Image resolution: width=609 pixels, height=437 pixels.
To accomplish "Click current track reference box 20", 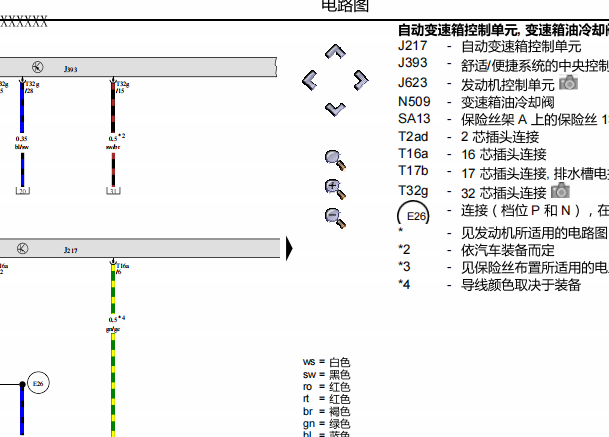I will click(x=23, y=191).
